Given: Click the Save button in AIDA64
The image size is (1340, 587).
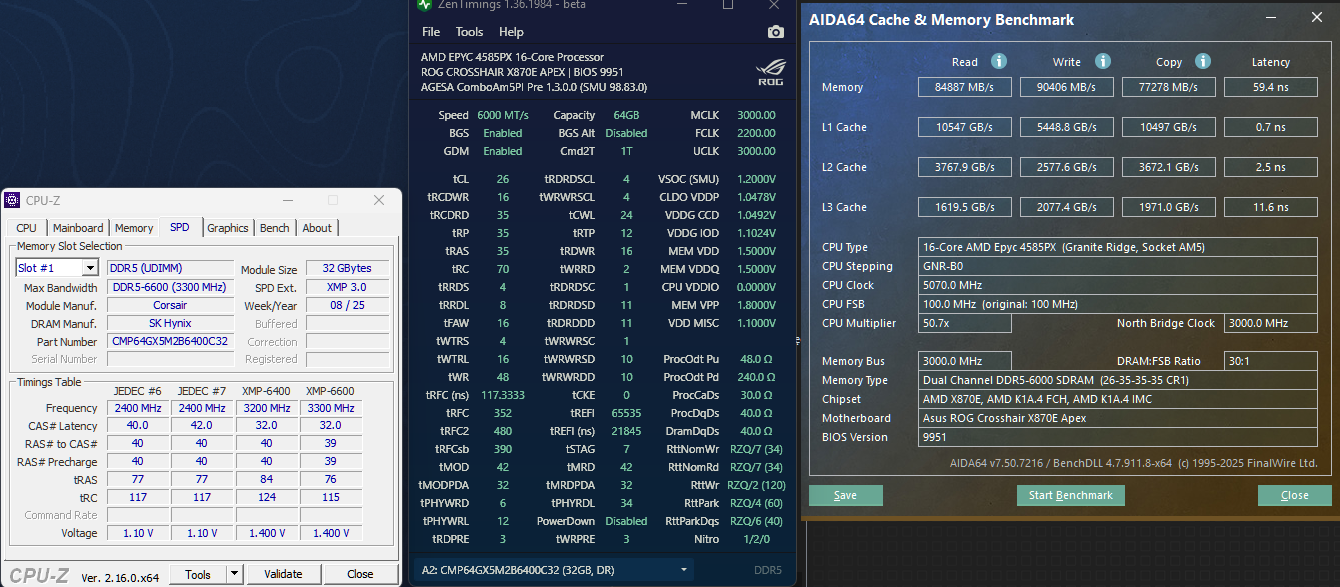Looking at the screenshot, I should pos(845,495).
